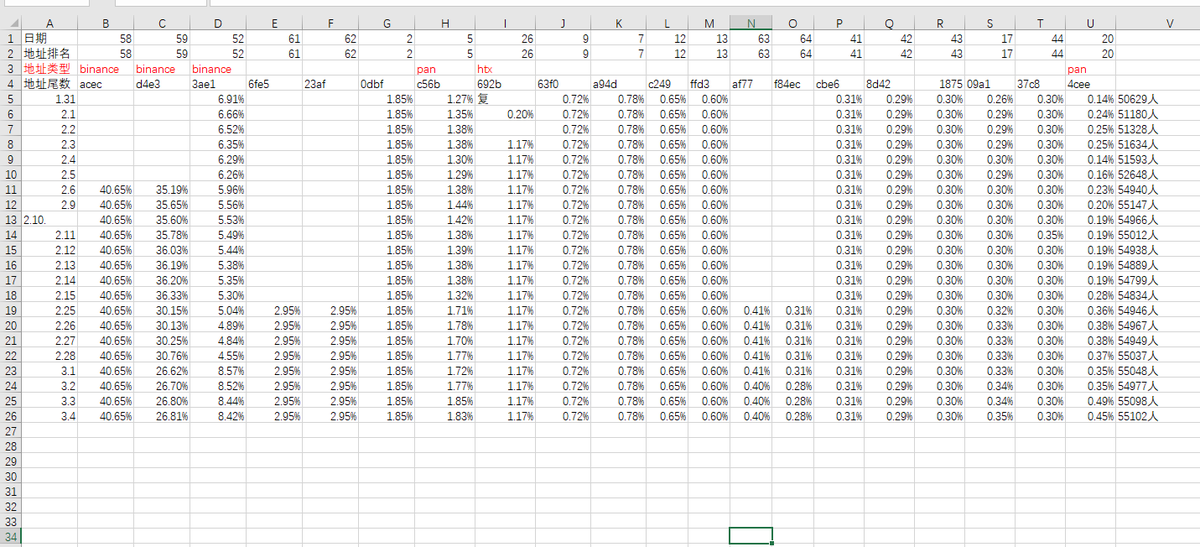This screenshot has width=1200, height=547.
Task: Select column header Q
Action: pos(889,23)
